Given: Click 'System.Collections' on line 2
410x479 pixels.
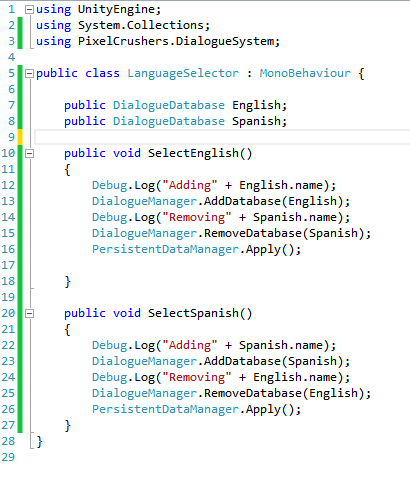Looking at the screenshot, I should click(140, 25).
